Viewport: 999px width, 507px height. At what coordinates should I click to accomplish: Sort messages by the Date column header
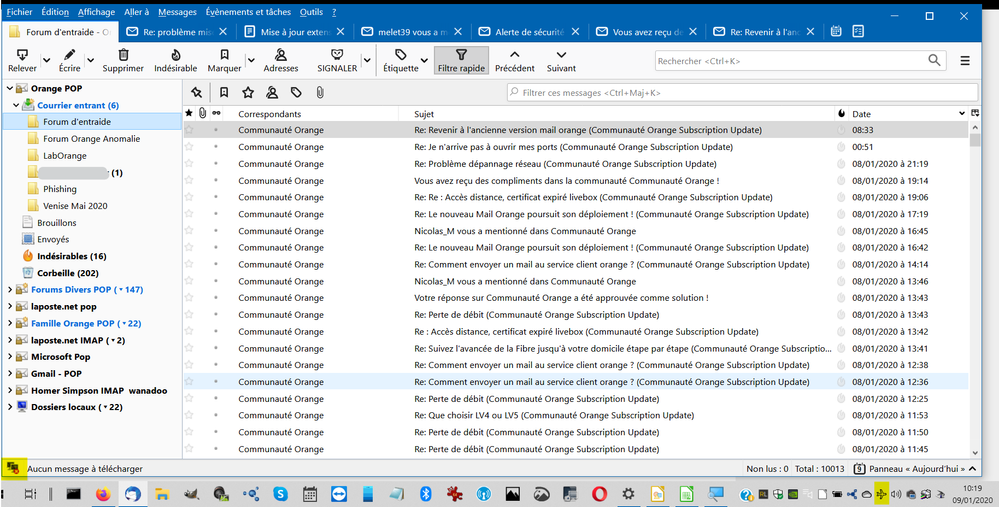861,114
